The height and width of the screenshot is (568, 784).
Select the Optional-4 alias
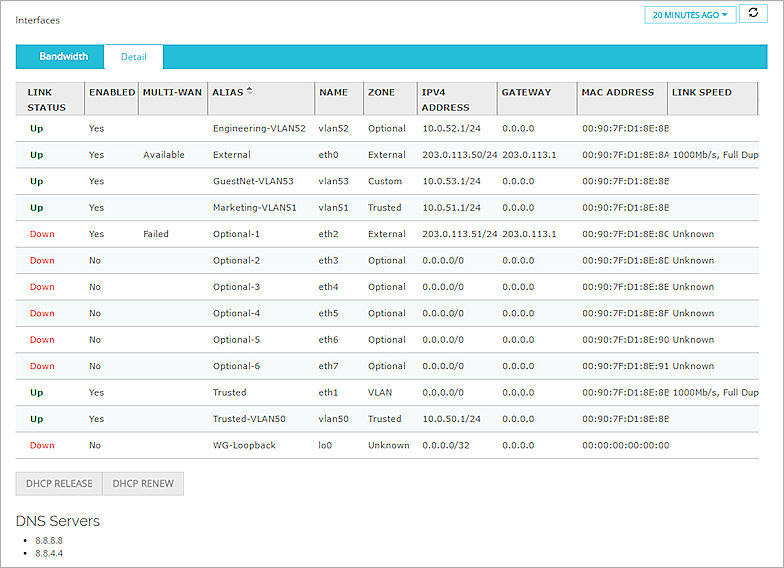pyautogui.click(x=236, y=314)
